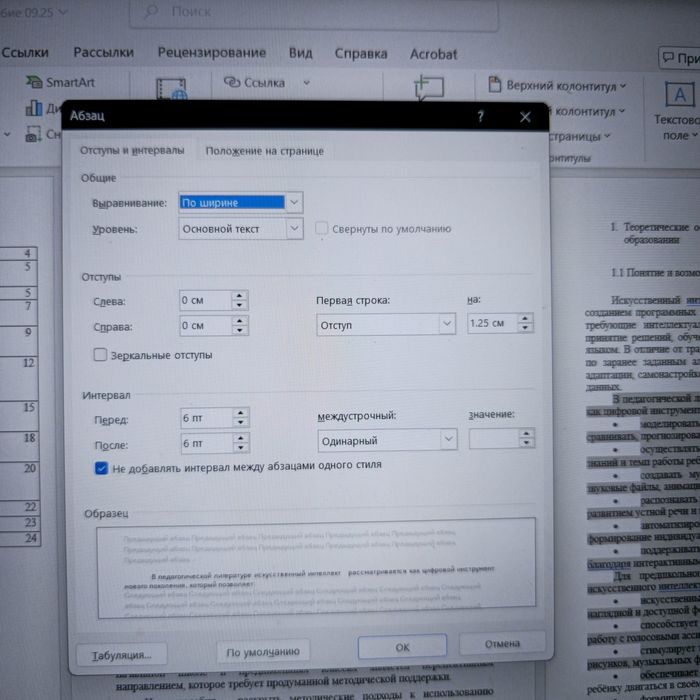
Task: Insert a comment using the comment bubble icon
Action: point(429,87)
